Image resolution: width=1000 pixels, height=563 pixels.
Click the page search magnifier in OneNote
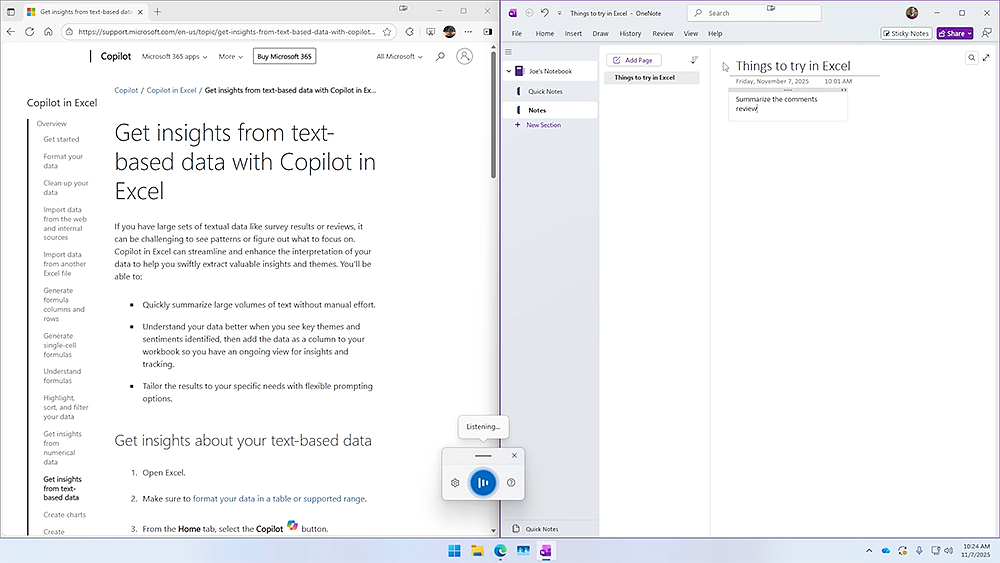point(971,59)
